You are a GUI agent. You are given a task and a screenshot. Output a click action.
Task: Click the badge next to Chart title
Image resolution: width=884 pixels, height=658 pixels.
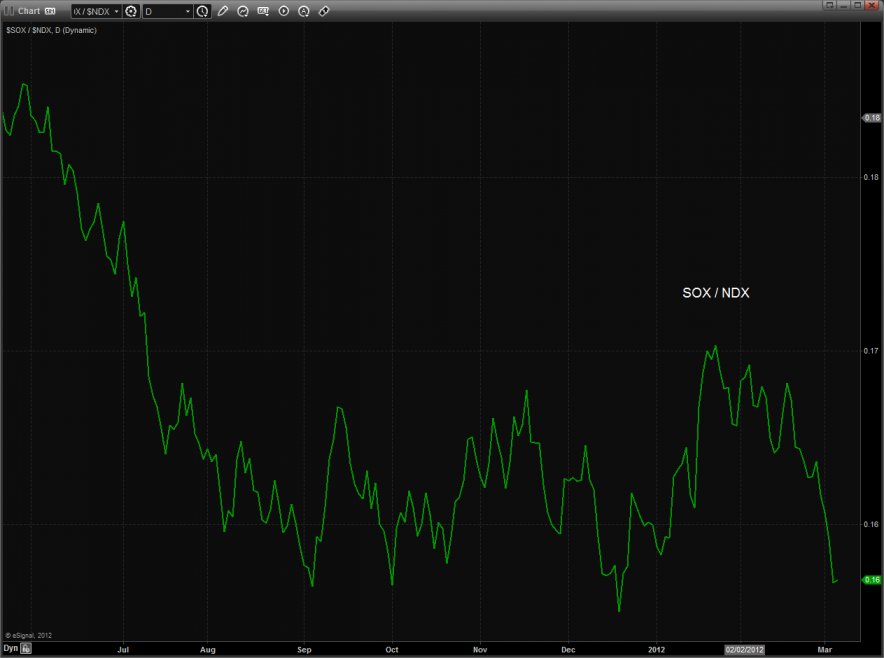49,11
